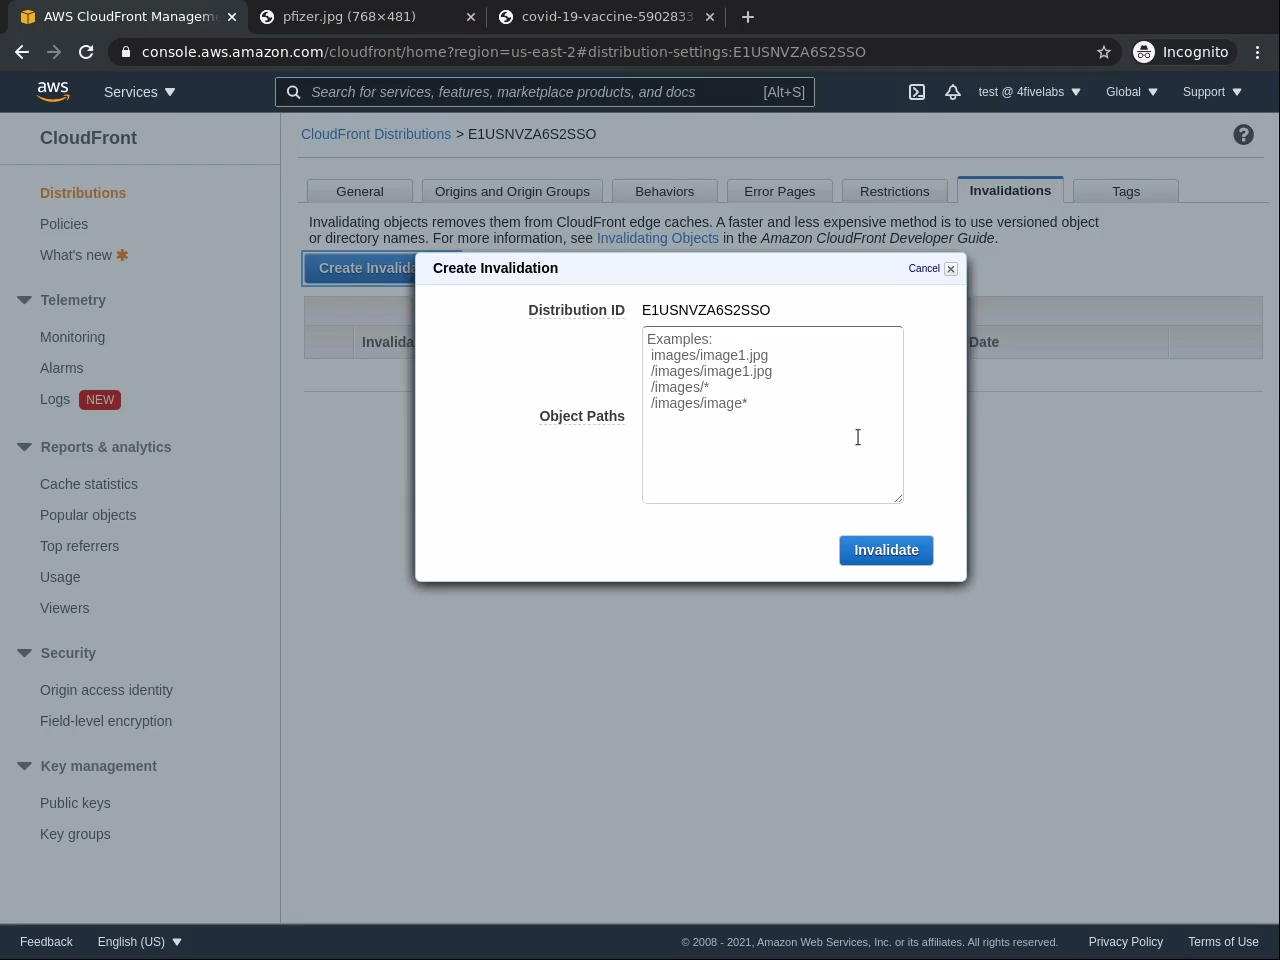Image resolution: width=1280 pixels, height=960 pixels.
Task: Close the pfizer.jpg tab
Action: (x=471, y=17)
